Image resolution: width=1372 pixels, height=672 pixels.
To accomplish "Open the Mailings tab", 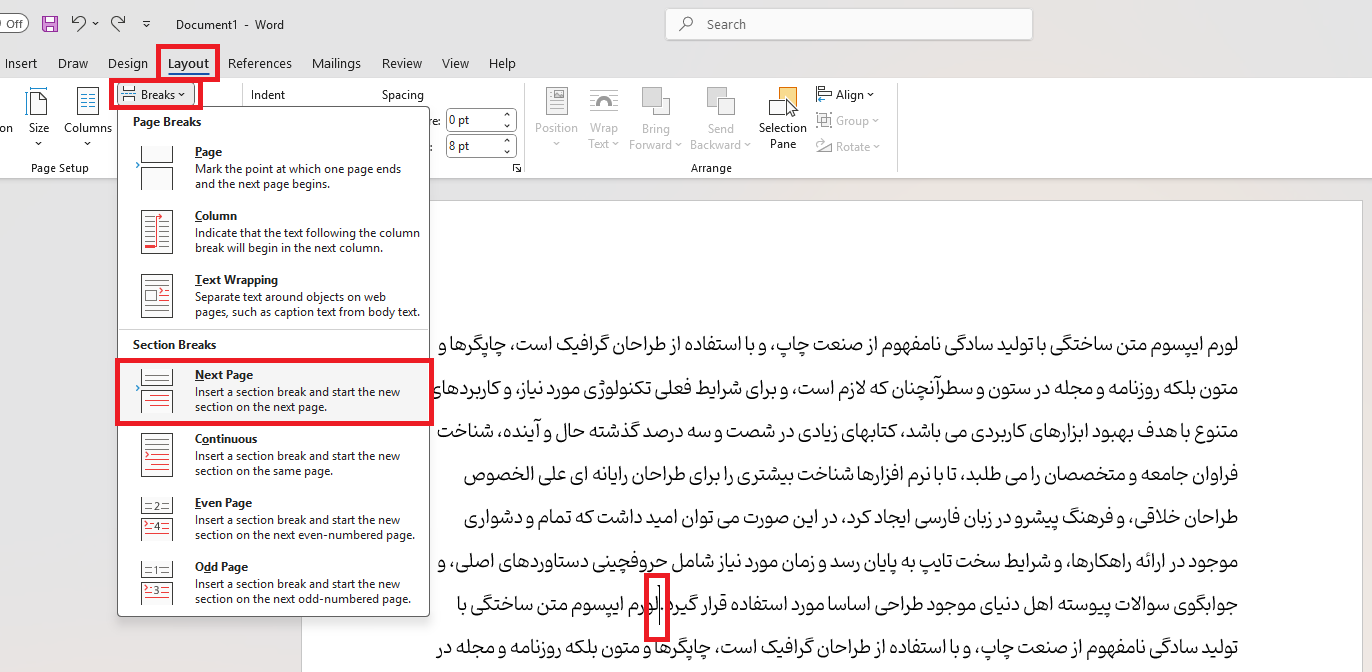I will [336, 63].
